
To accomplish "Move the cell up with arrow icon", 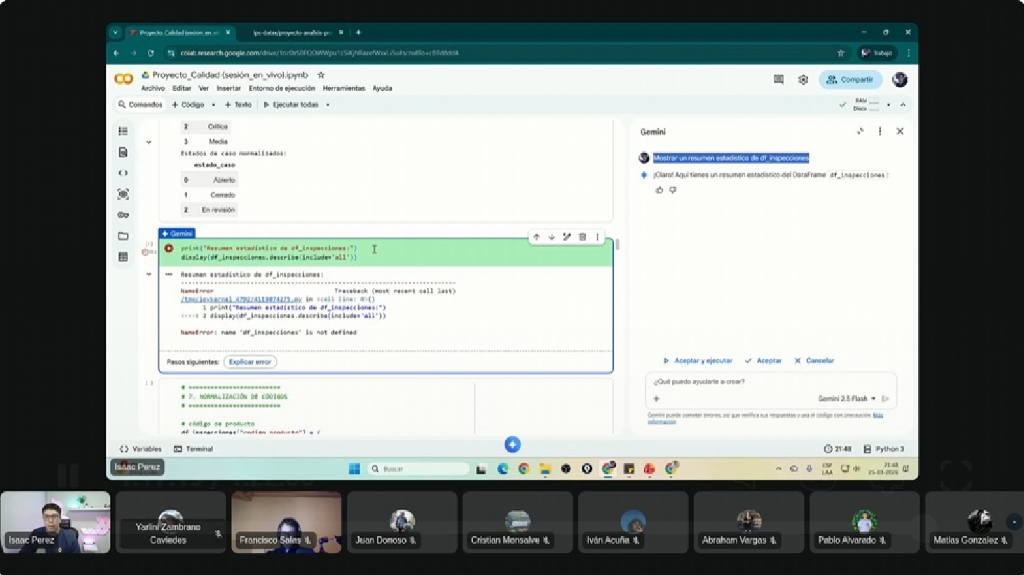I will tap(536, 237).
